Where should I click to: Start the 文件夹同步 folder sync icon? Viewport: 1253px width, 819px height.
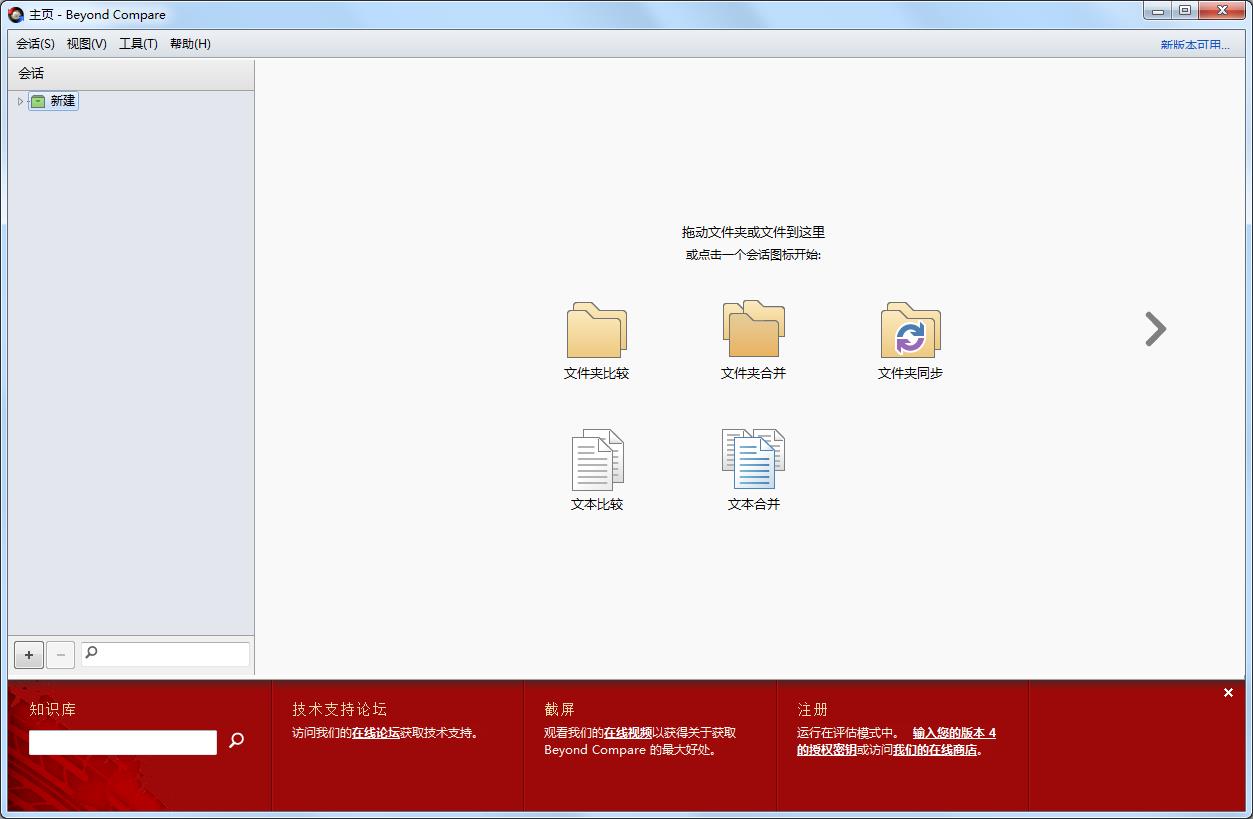tap(910, 330)
